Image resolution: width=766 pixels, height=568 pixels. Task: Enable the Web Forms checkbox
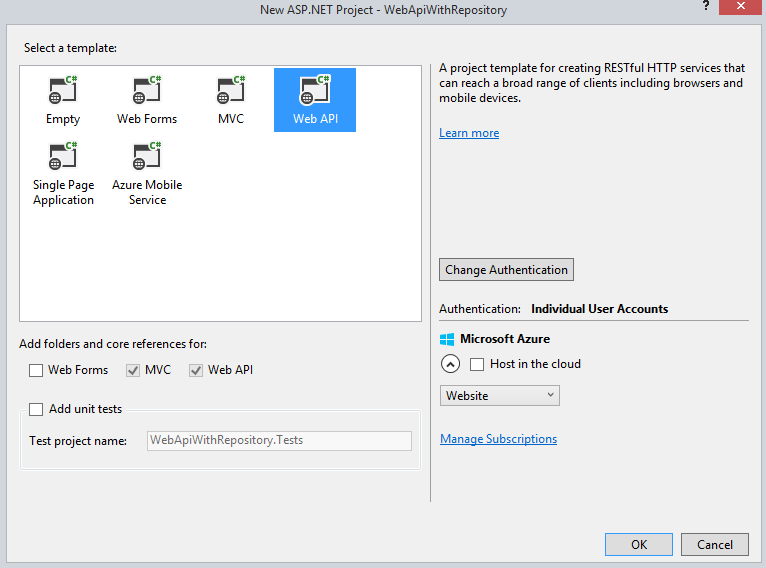pos(37,370)
